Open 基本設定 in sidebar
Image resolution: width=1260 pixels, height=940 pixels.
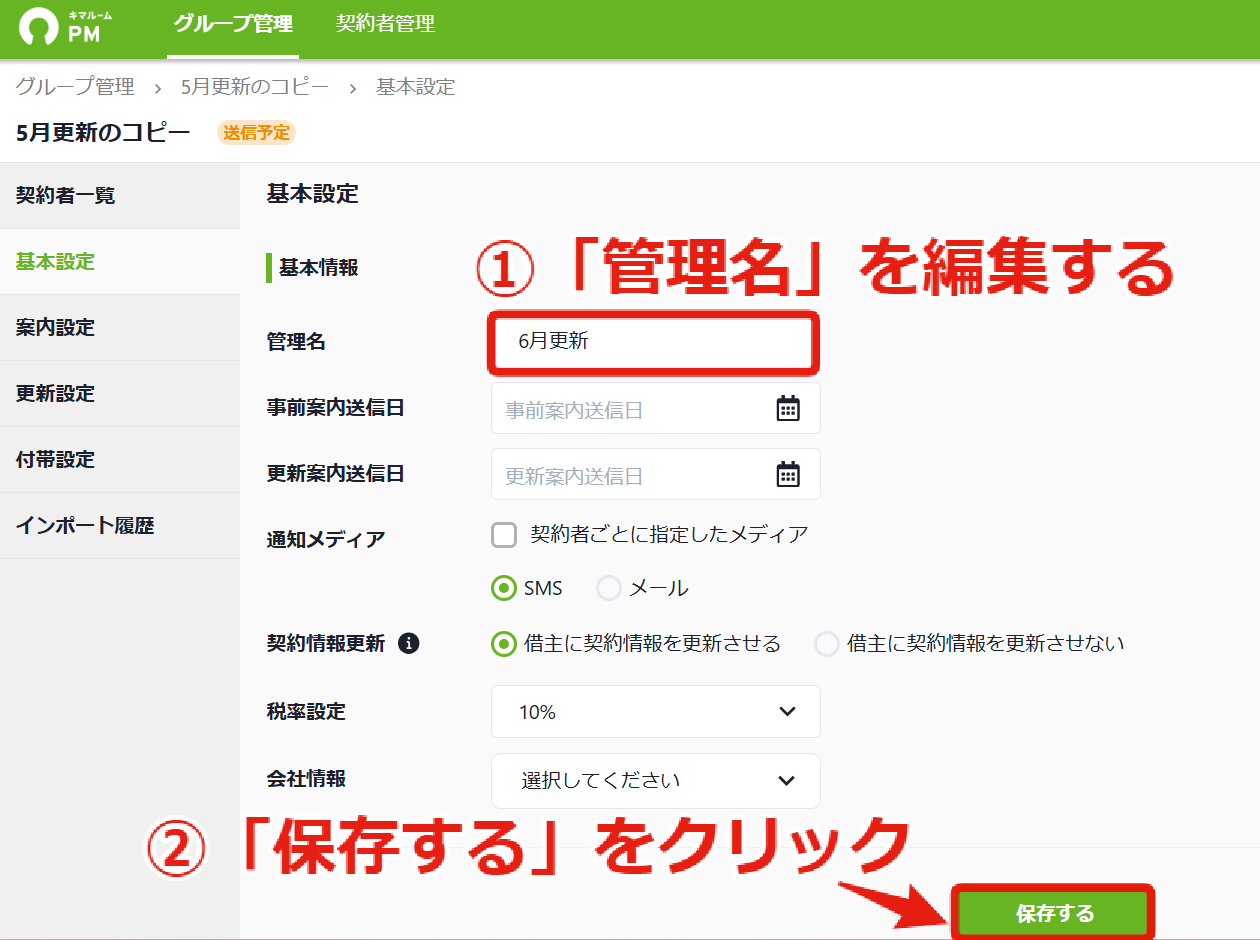[x=120, y=262]
